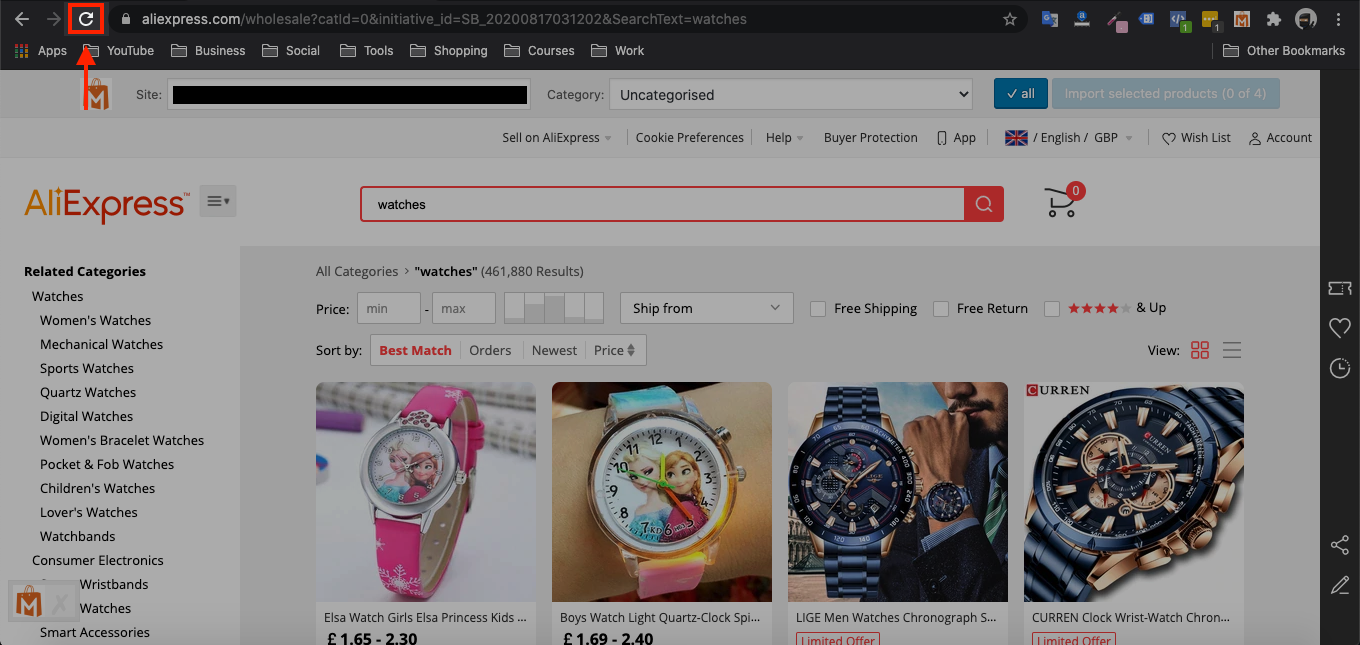
Task: Reload the AliExpress page
Action: pos(86,19)
